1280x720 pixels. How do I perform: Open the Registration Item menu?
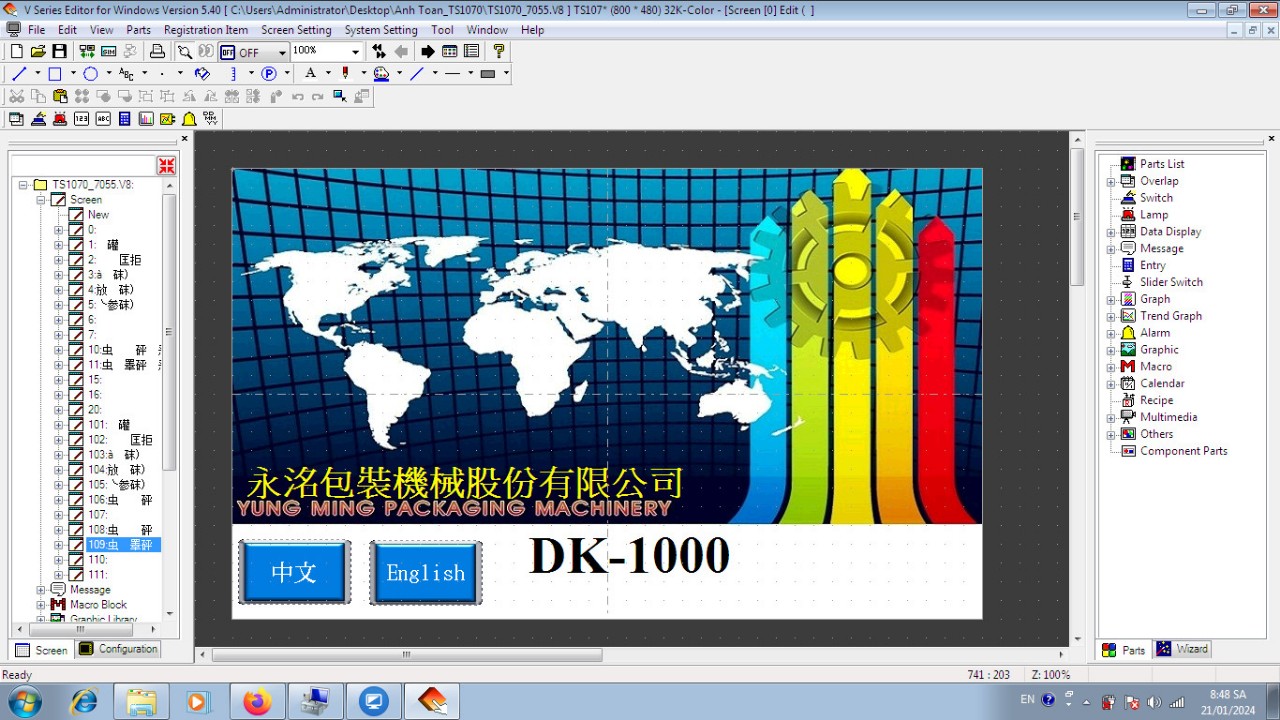(205, 30)
